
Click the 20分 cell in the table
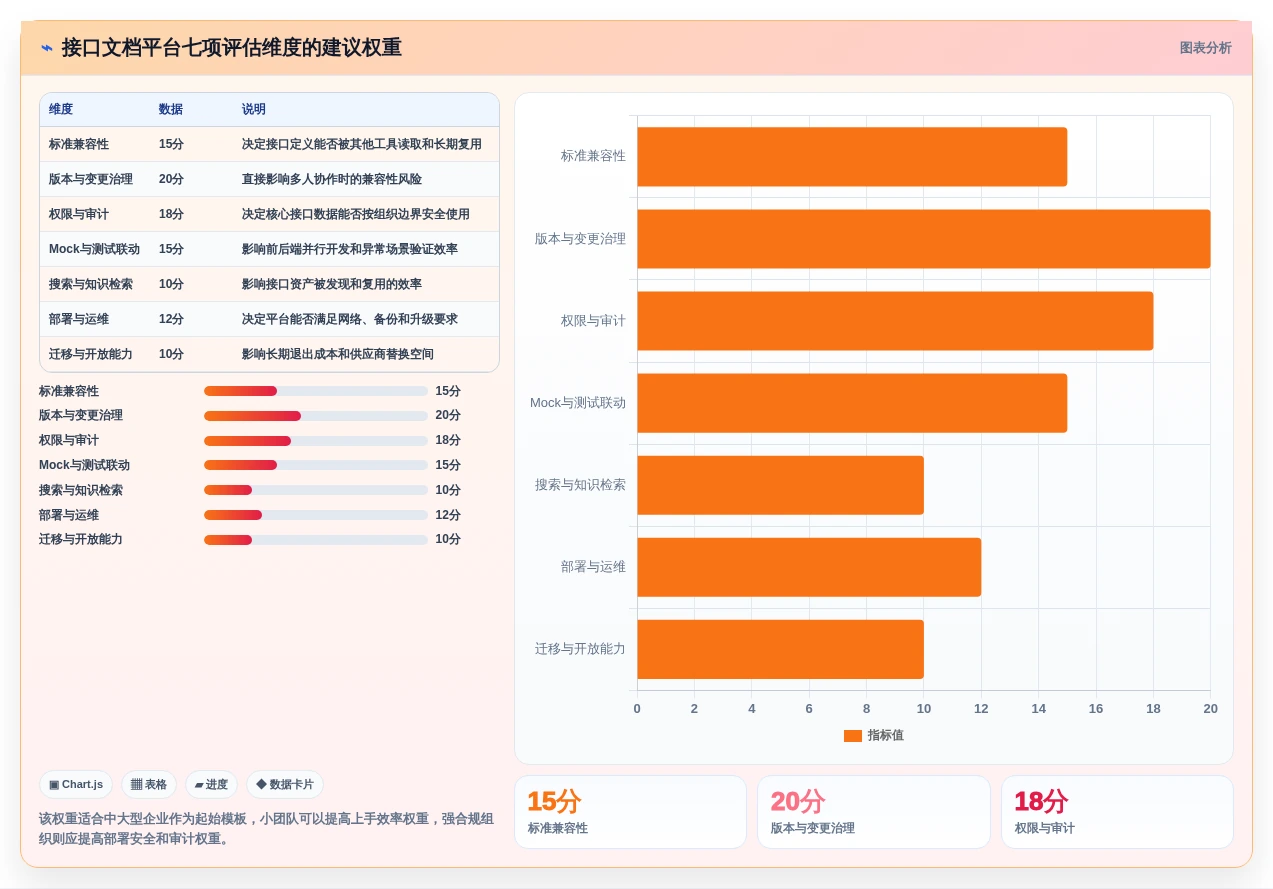point(171,179)
